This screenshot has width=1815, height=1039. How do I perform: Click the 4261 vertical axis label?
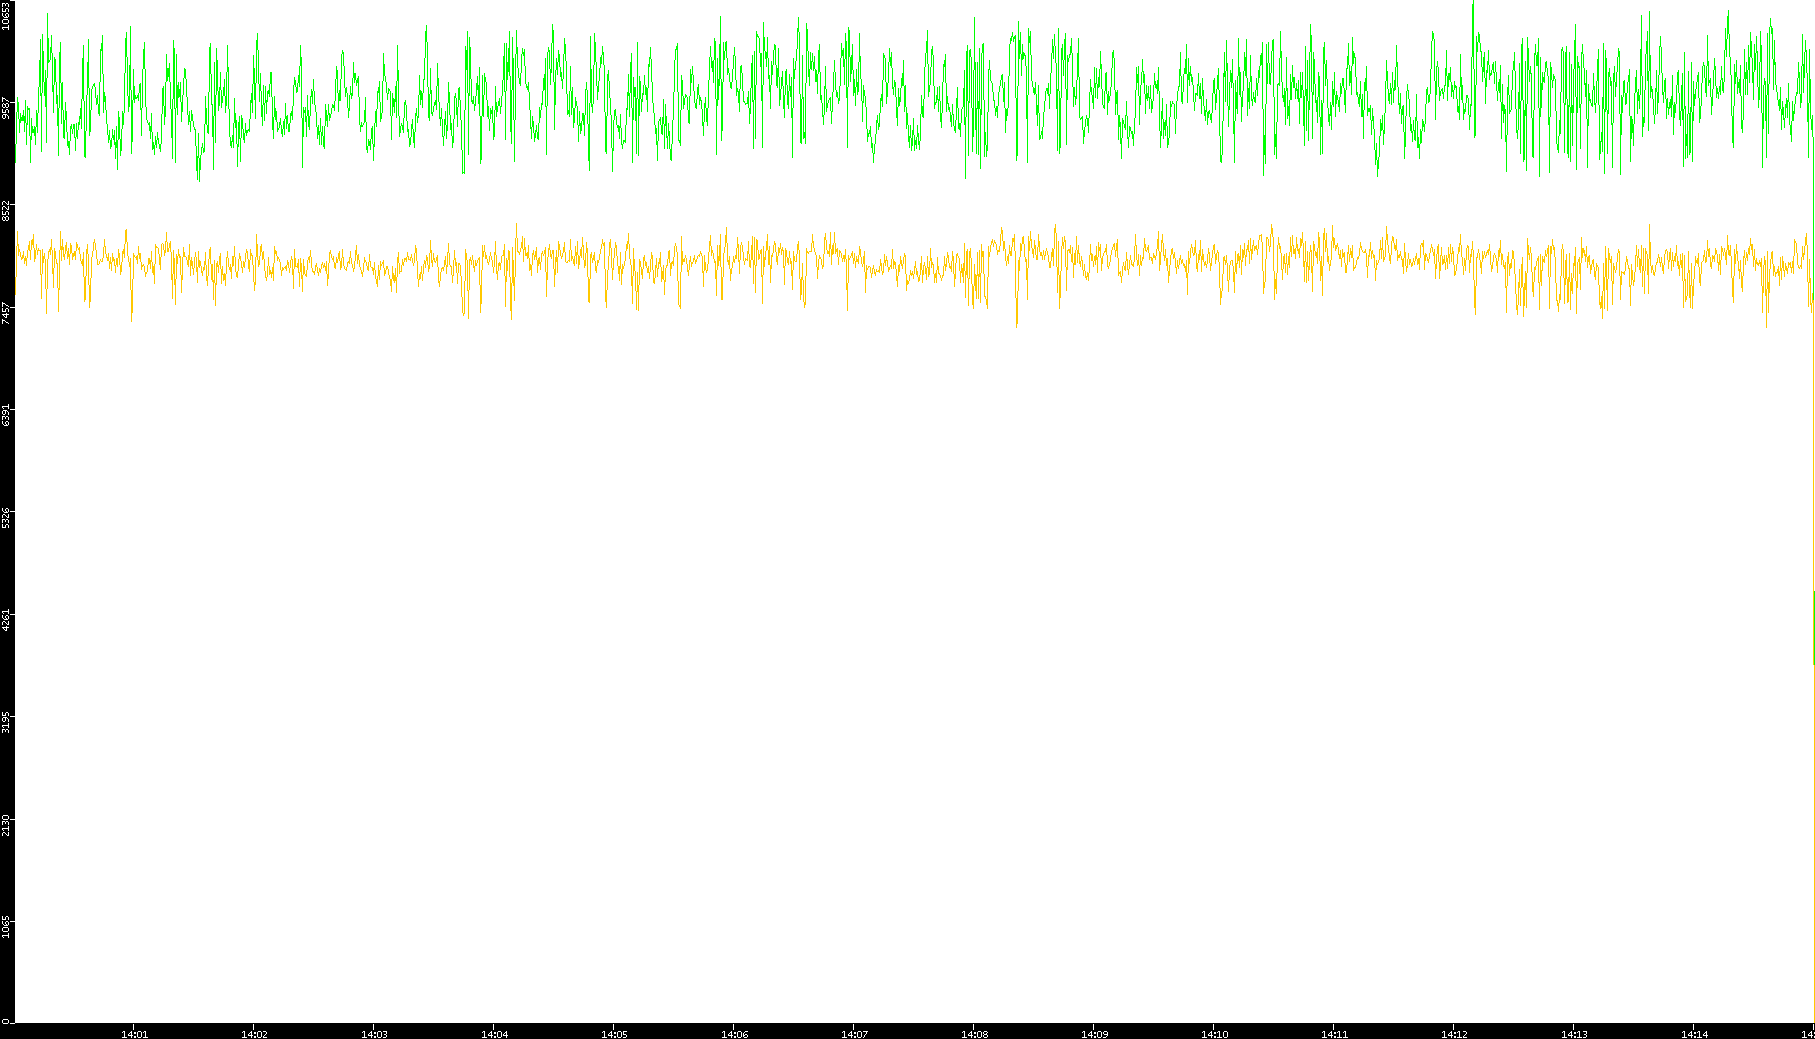pos(6,619)
